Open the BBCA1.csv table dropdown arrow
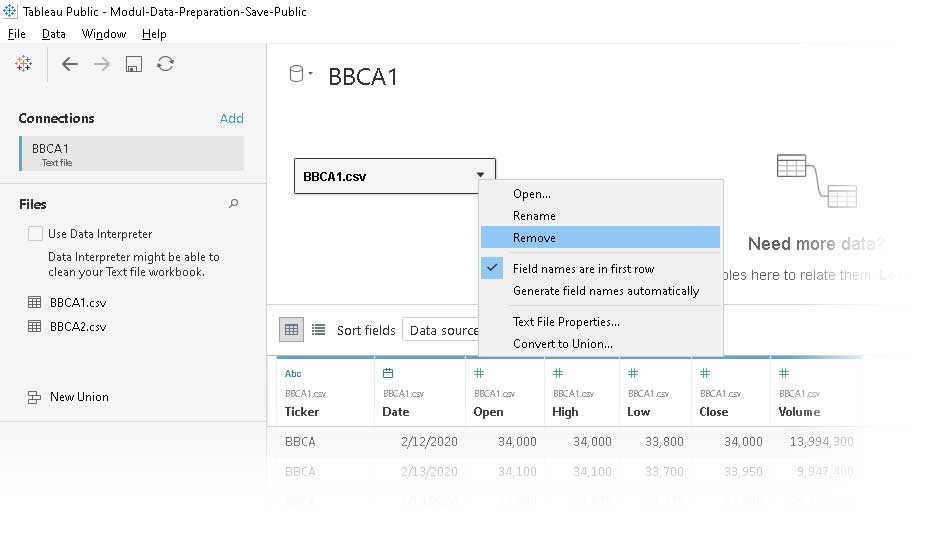The image size is (941, 540). click(x=480, y=175)
